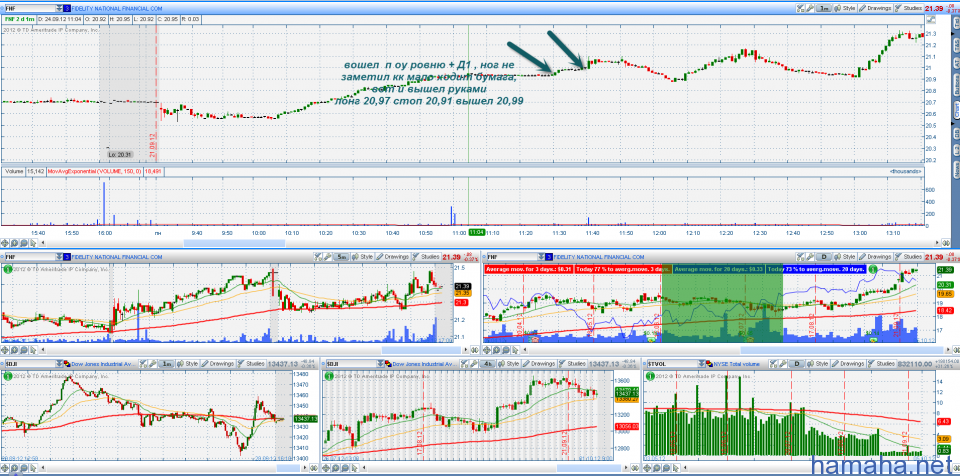Change the D timeframe on $TVOL chart

point(797,364)
